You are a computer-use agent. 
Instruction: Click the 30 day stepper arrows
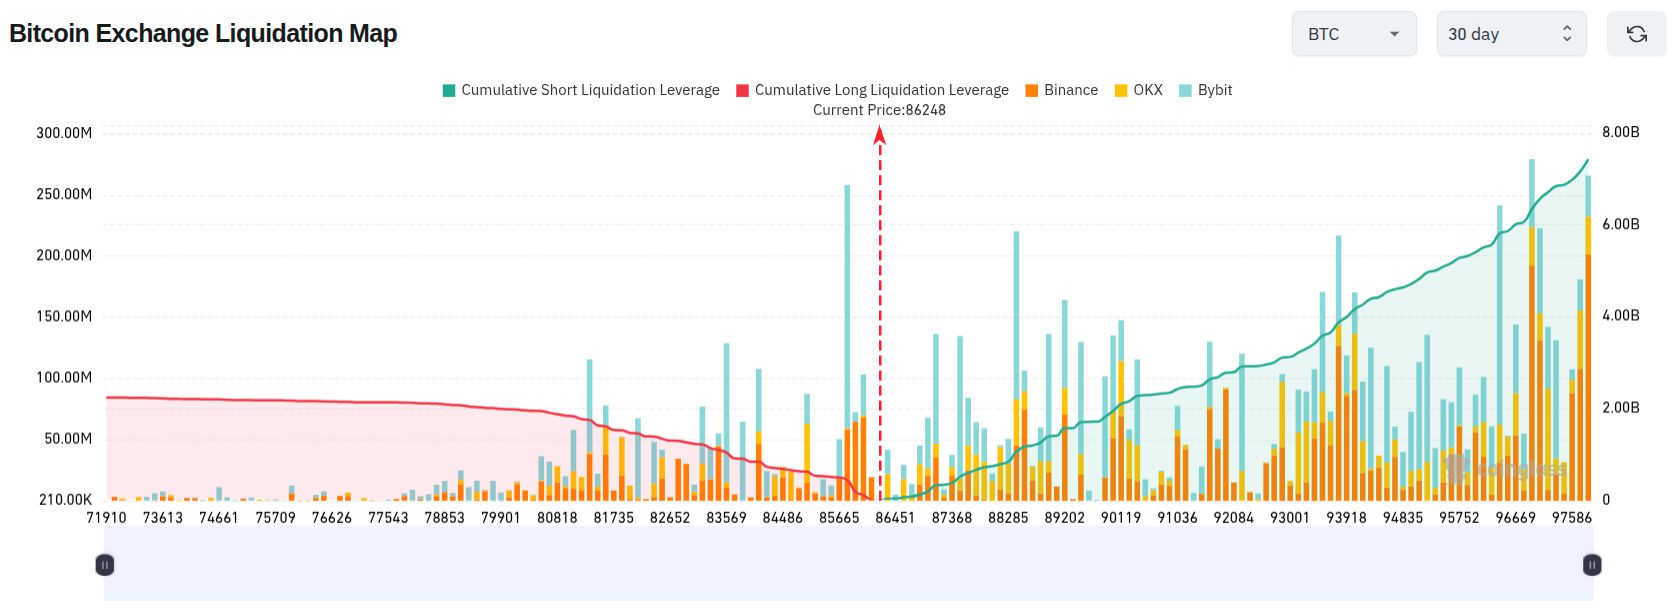click(x=1567, y=34)
